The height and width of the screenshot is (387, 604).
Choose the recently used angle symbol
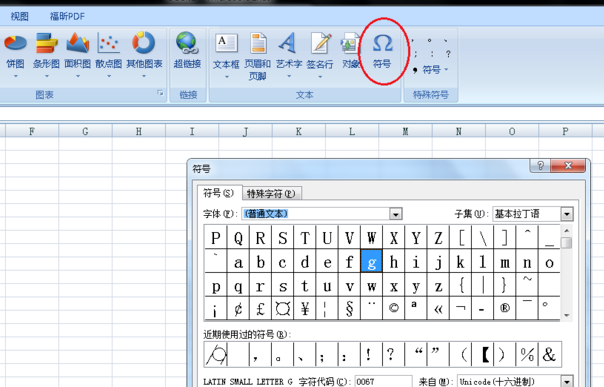coord(216,354)
